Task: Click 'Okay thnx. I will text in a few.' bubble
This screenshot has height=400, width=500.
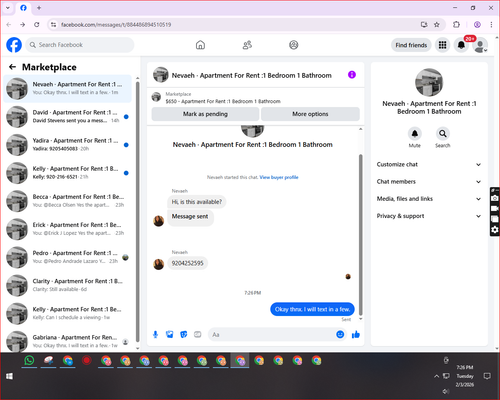Action: [x=312, y=309]
